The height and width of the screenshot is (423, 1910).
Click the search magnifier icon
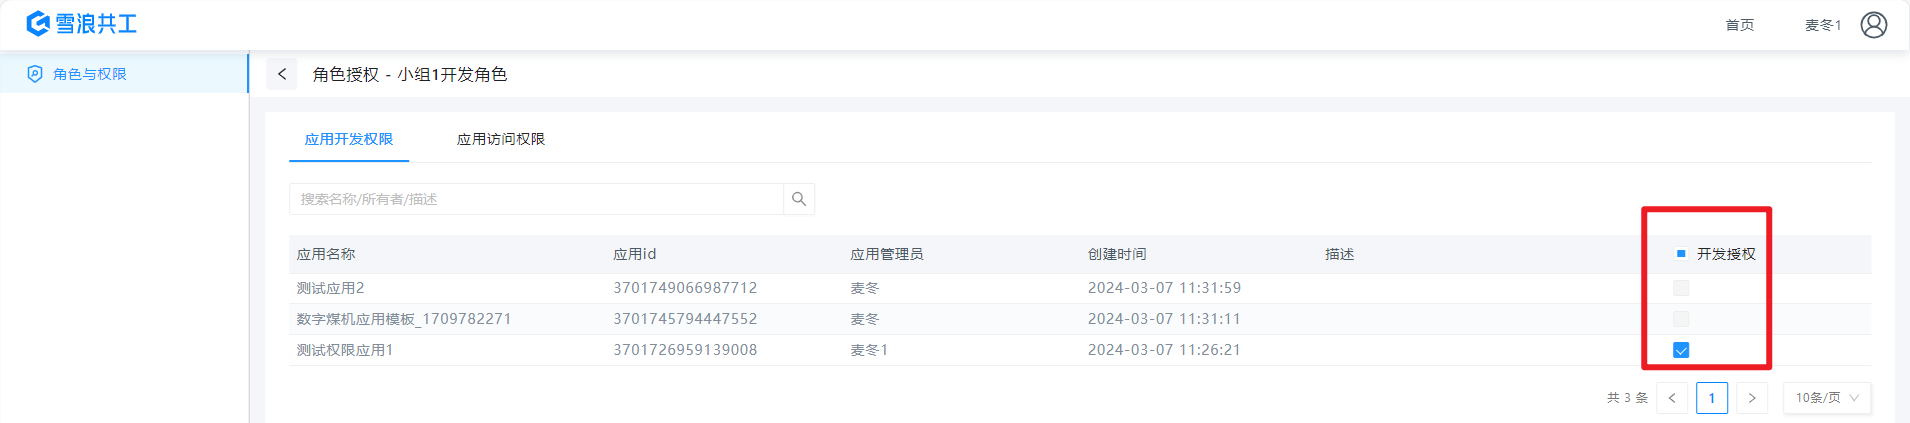coord(798,199)
